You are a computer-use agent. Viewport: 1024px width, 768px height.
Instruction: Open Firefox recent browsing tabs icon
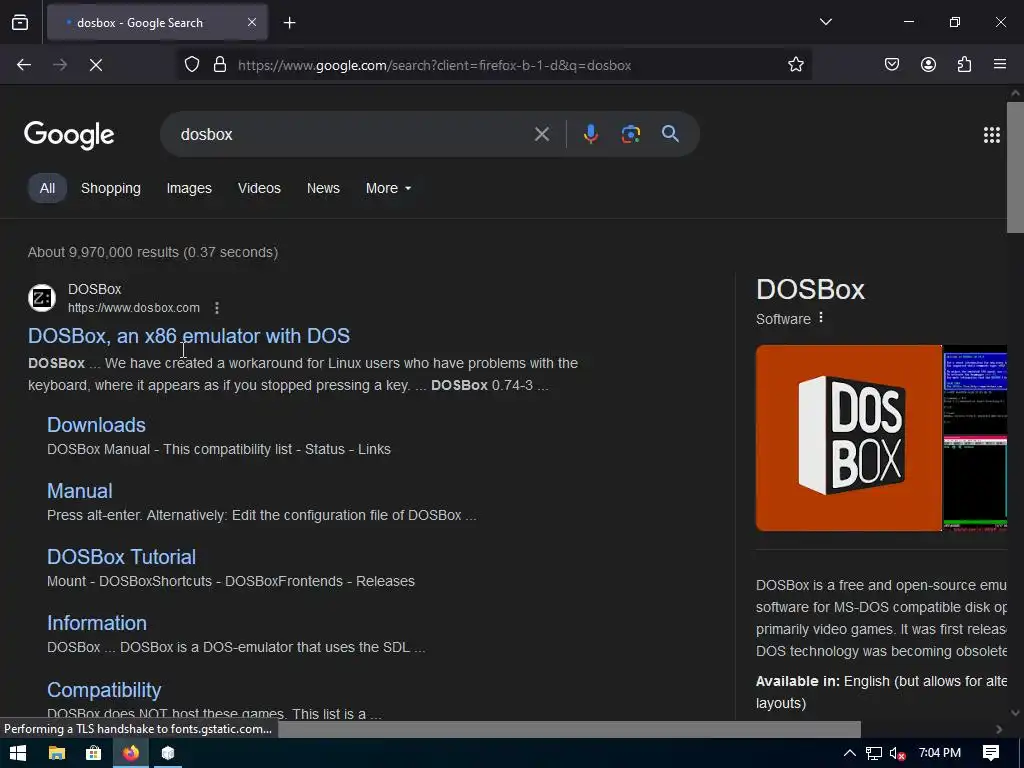click(x=20, y=23)
